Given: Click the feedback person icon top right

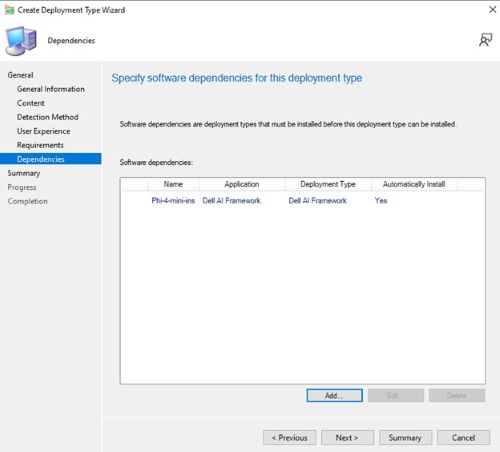Looking at the screenshot, I should [485, 40].
